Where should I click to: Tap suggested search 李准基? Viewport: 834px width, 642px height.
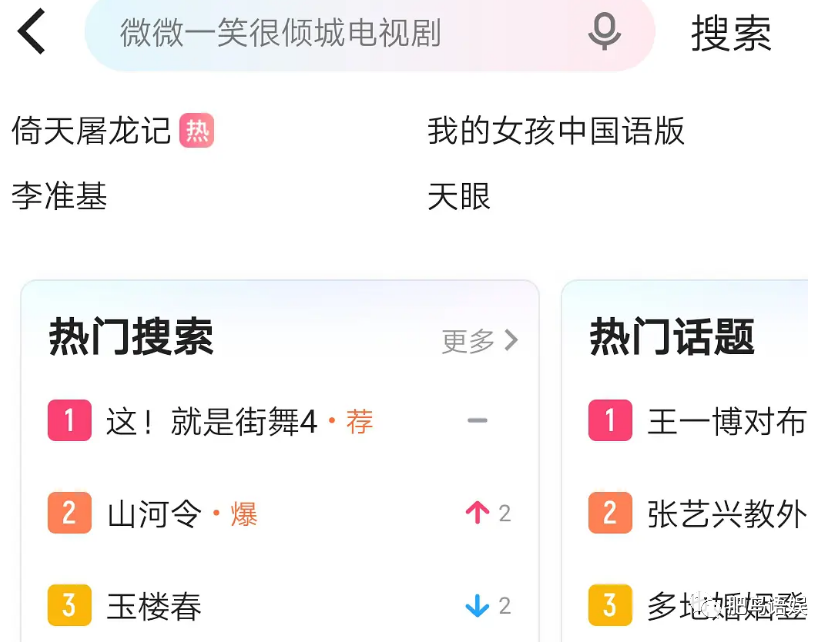59,196
